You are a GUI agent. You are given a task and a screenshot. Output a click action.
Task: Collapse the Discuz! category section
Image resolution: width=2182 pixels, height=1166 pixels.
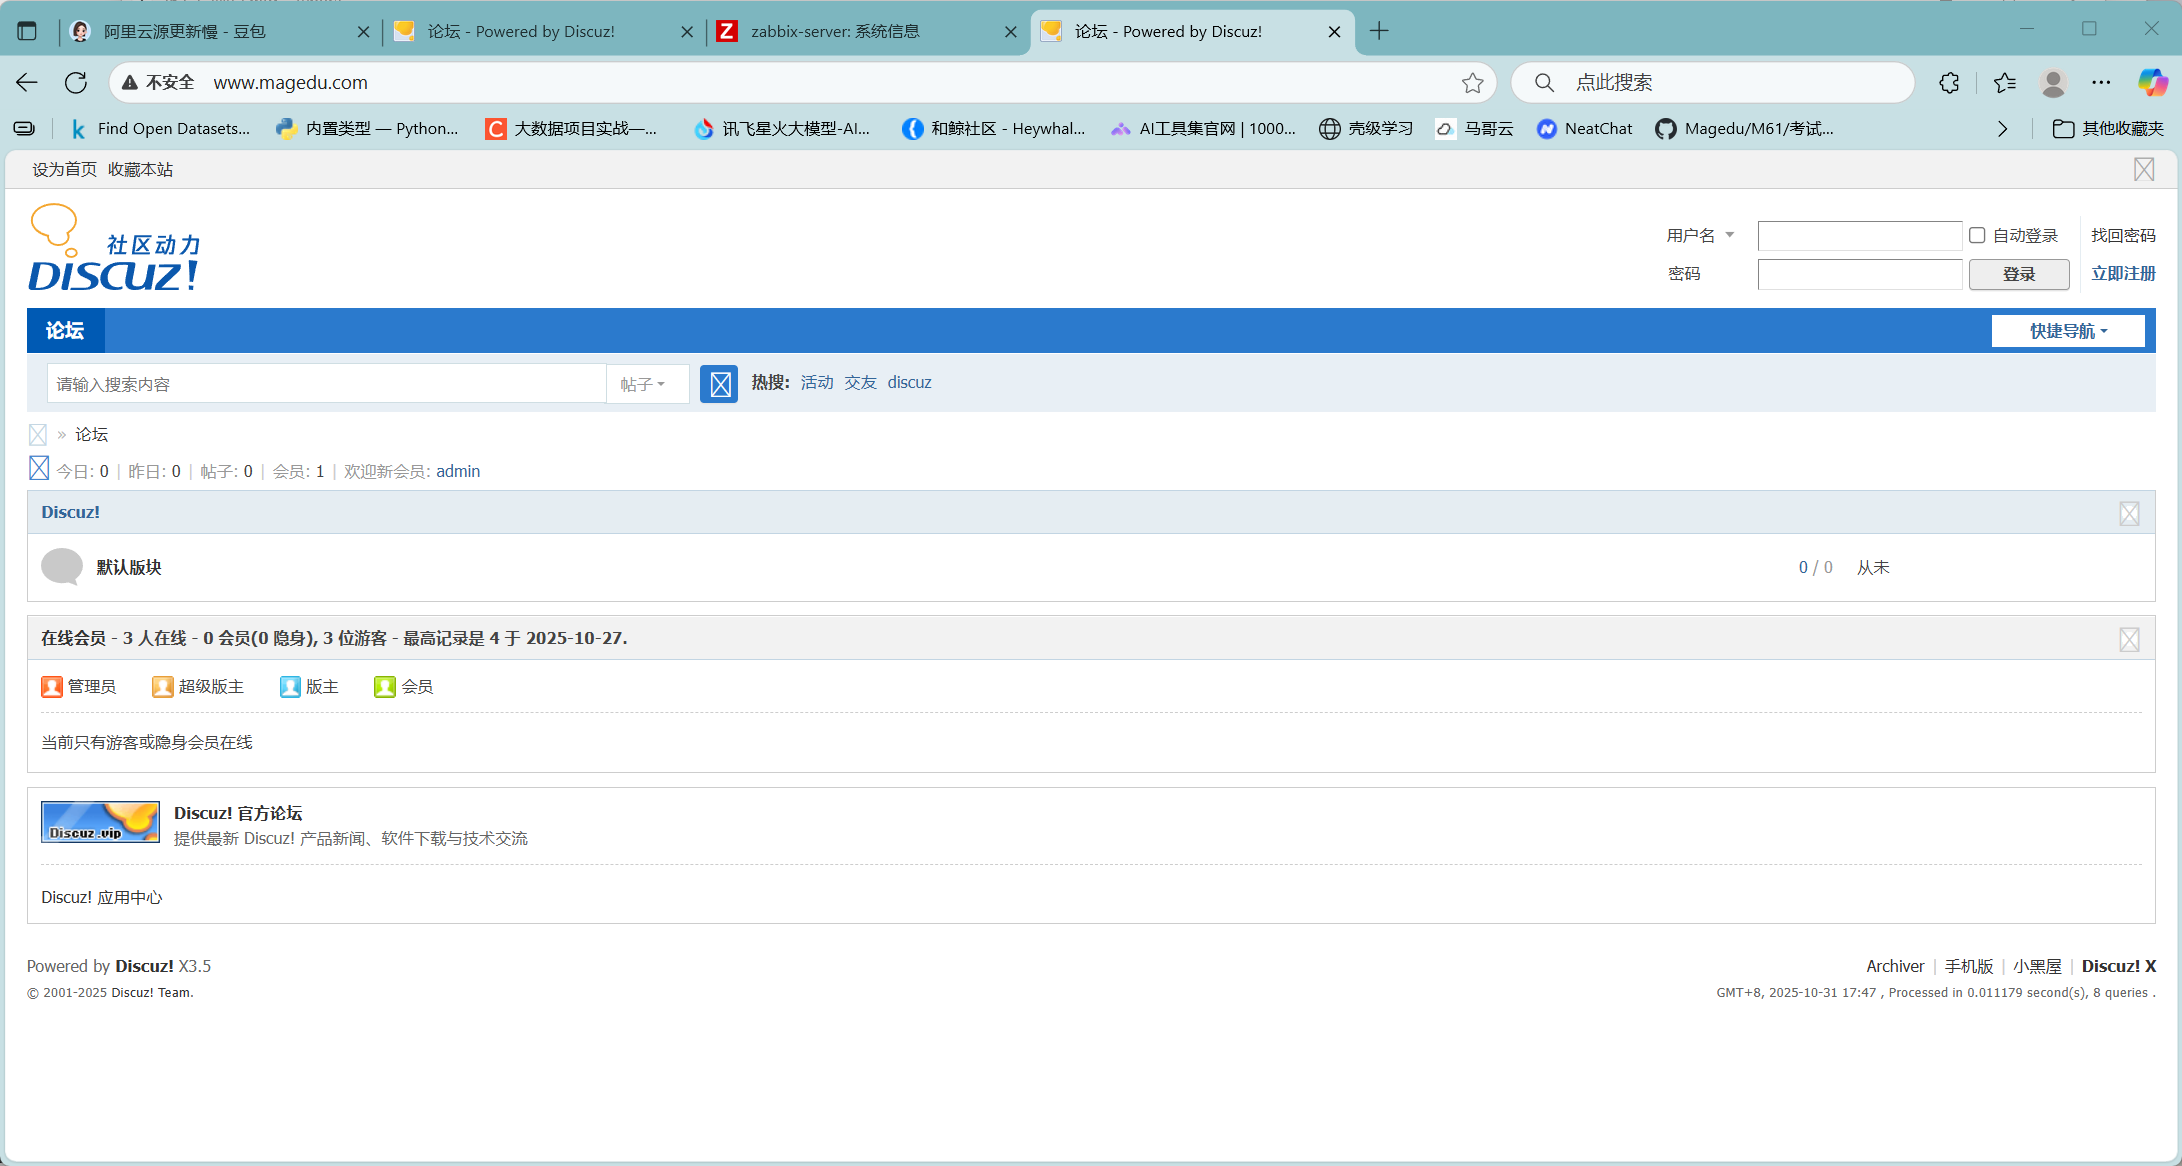point(2129,514)
